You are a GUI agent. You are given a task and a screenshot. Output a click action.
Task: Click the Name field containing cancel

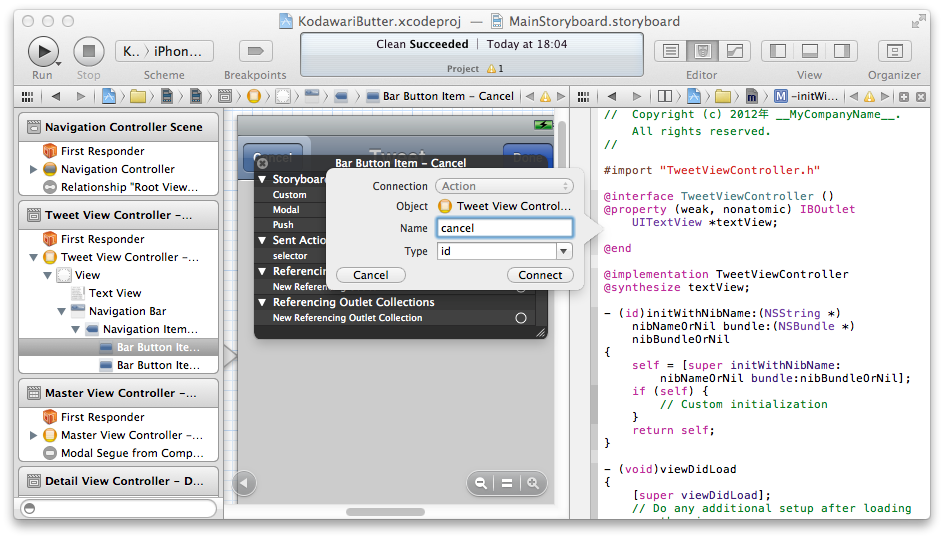coord(505,228)
